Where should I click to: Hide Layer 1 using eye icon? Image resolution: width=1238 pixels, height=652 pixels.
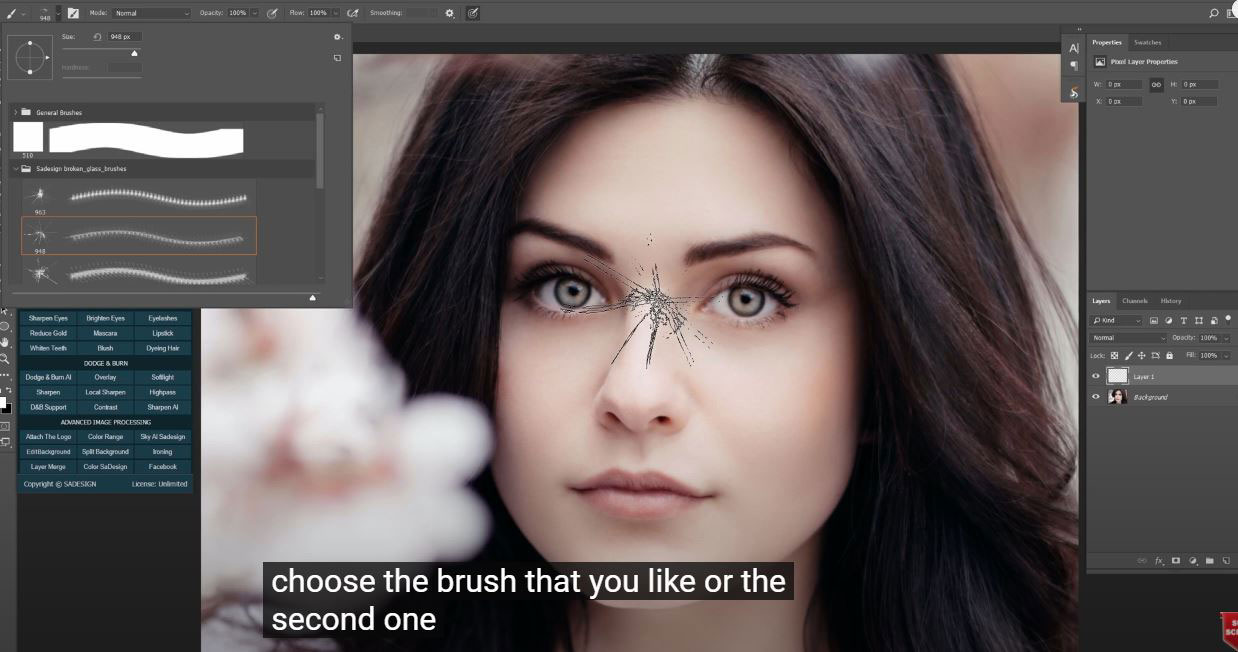(1096, 377)
